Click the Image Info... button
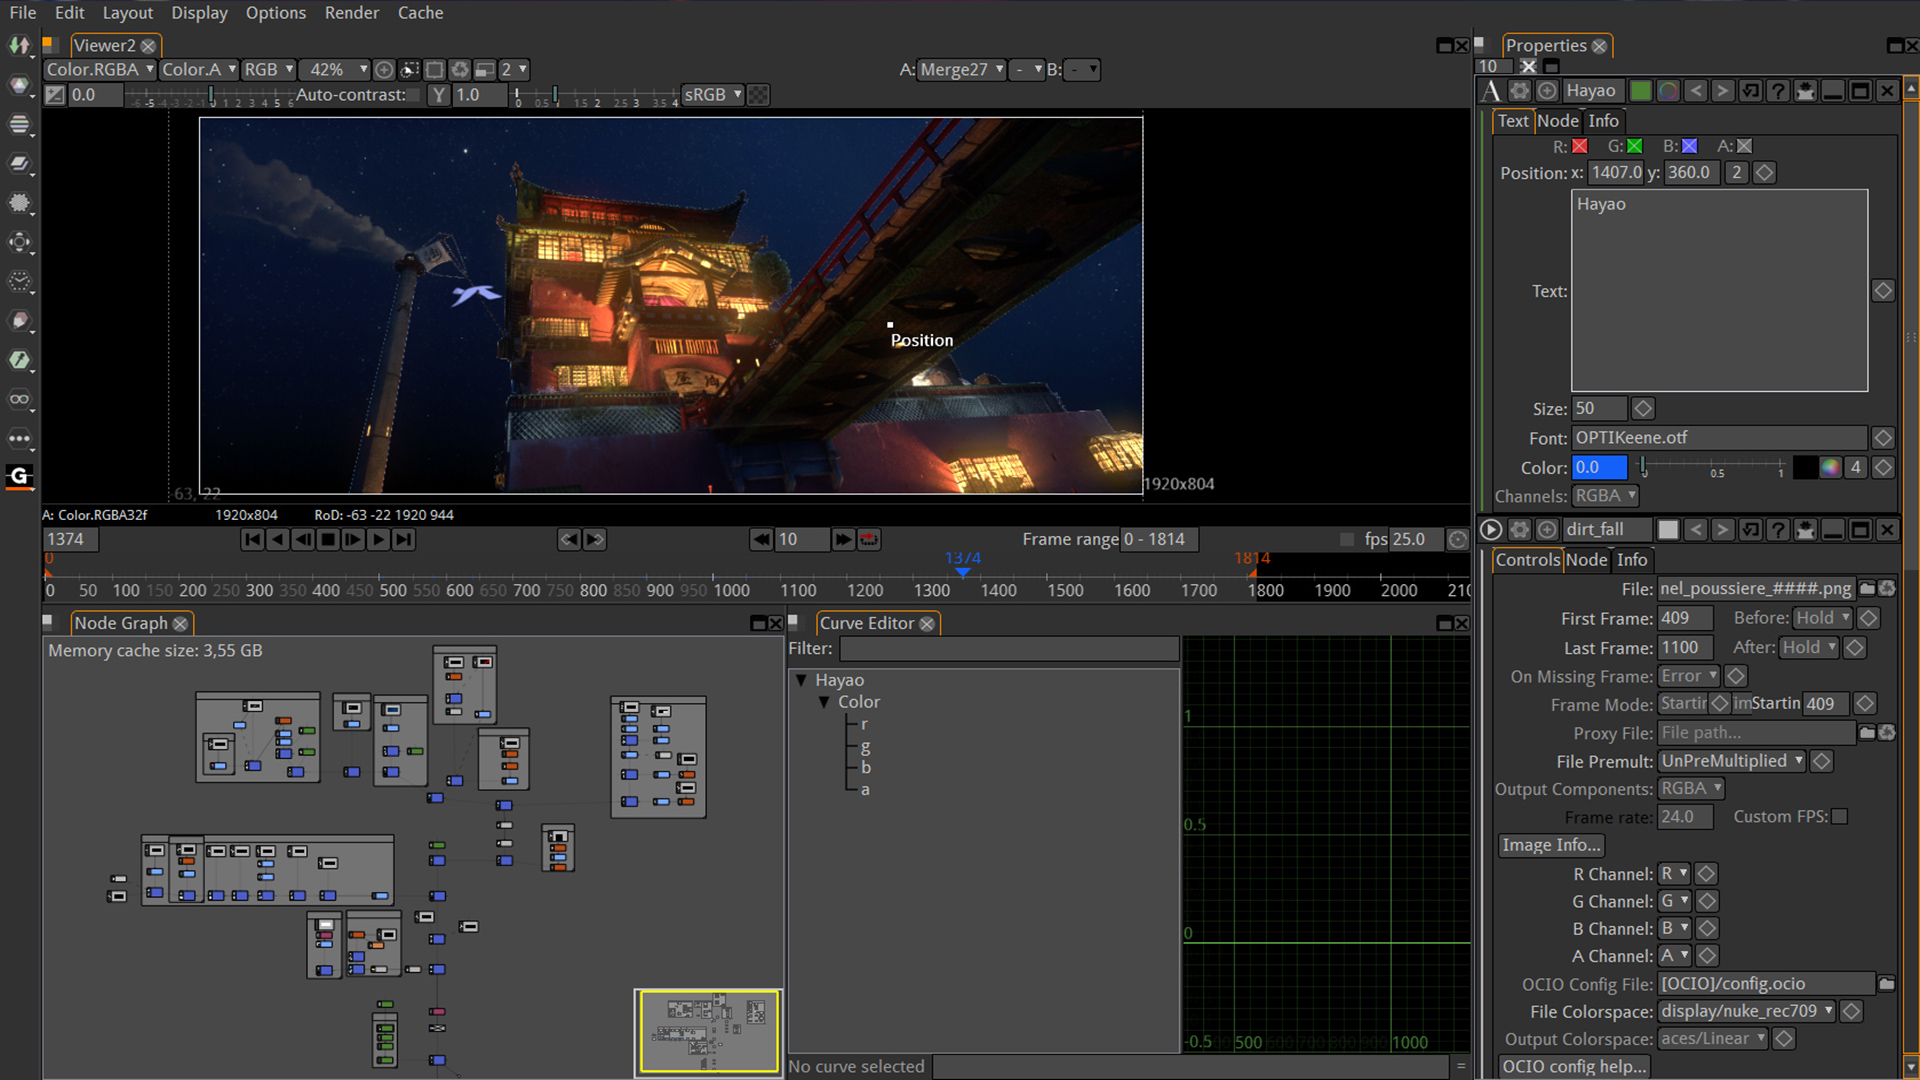This screenshot has height=1080, width=1920. click(1551, 845)
